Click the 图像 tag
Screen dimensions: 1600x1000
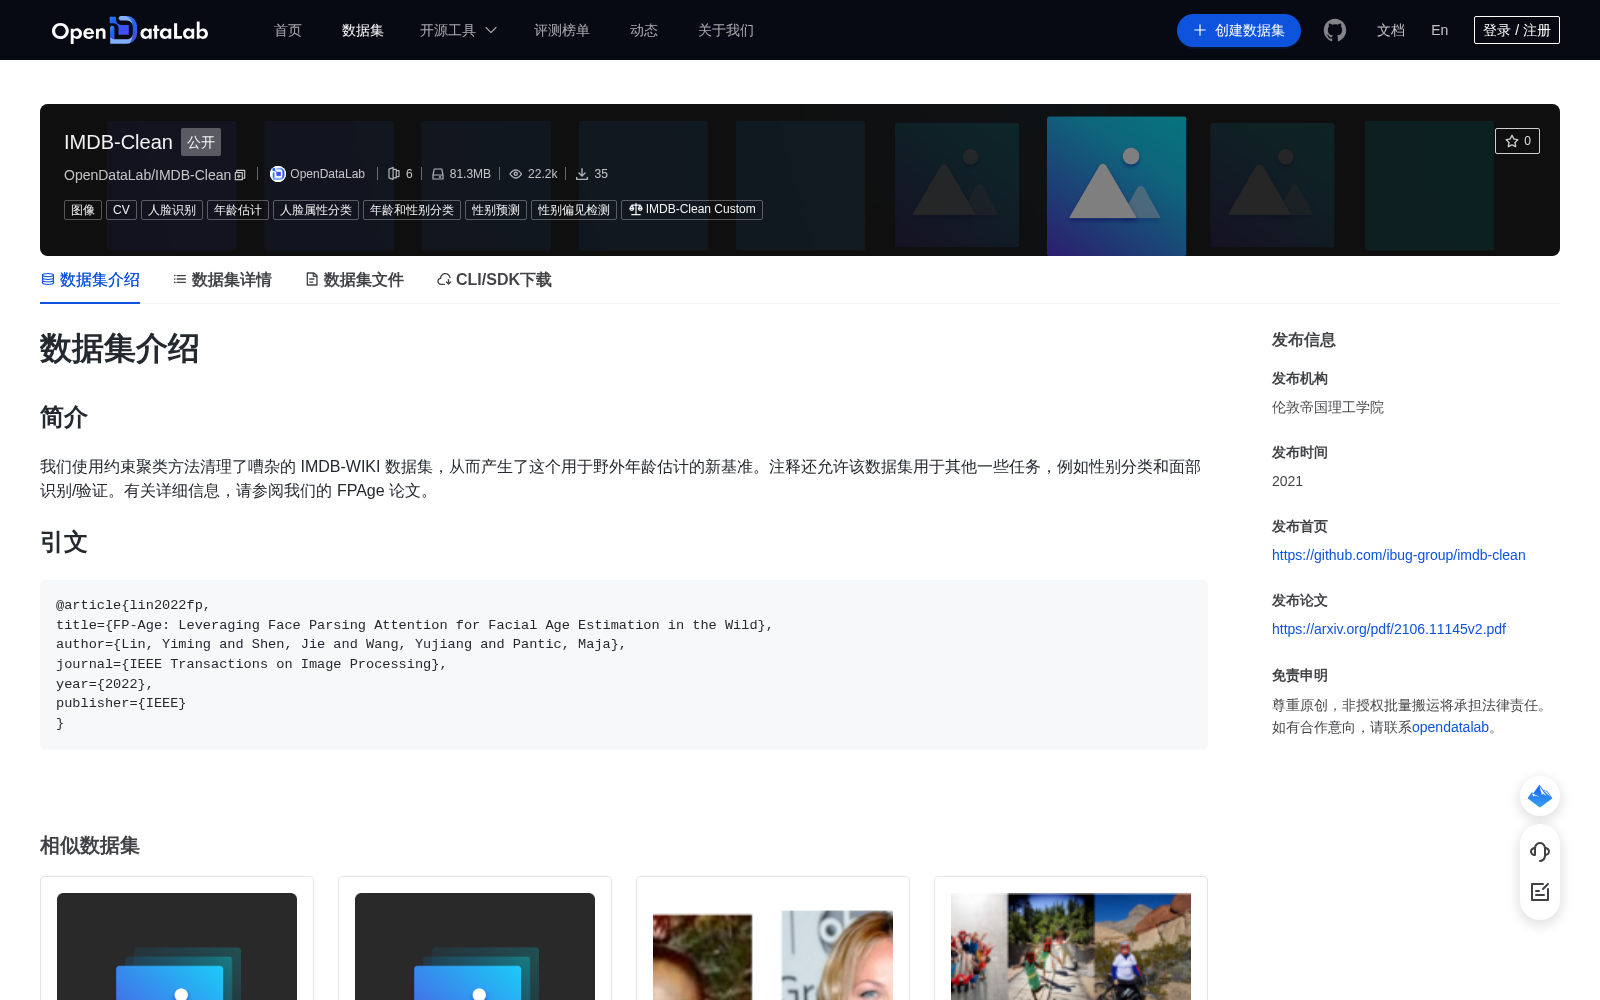pyautogui.click(x=83, y=210)
